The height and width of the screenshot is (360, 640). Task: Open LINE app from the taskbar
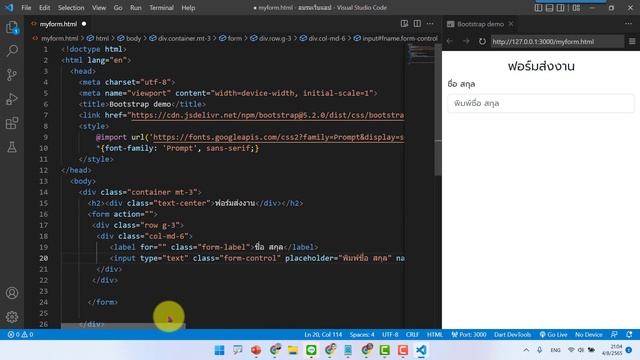[x=311, y=350]
